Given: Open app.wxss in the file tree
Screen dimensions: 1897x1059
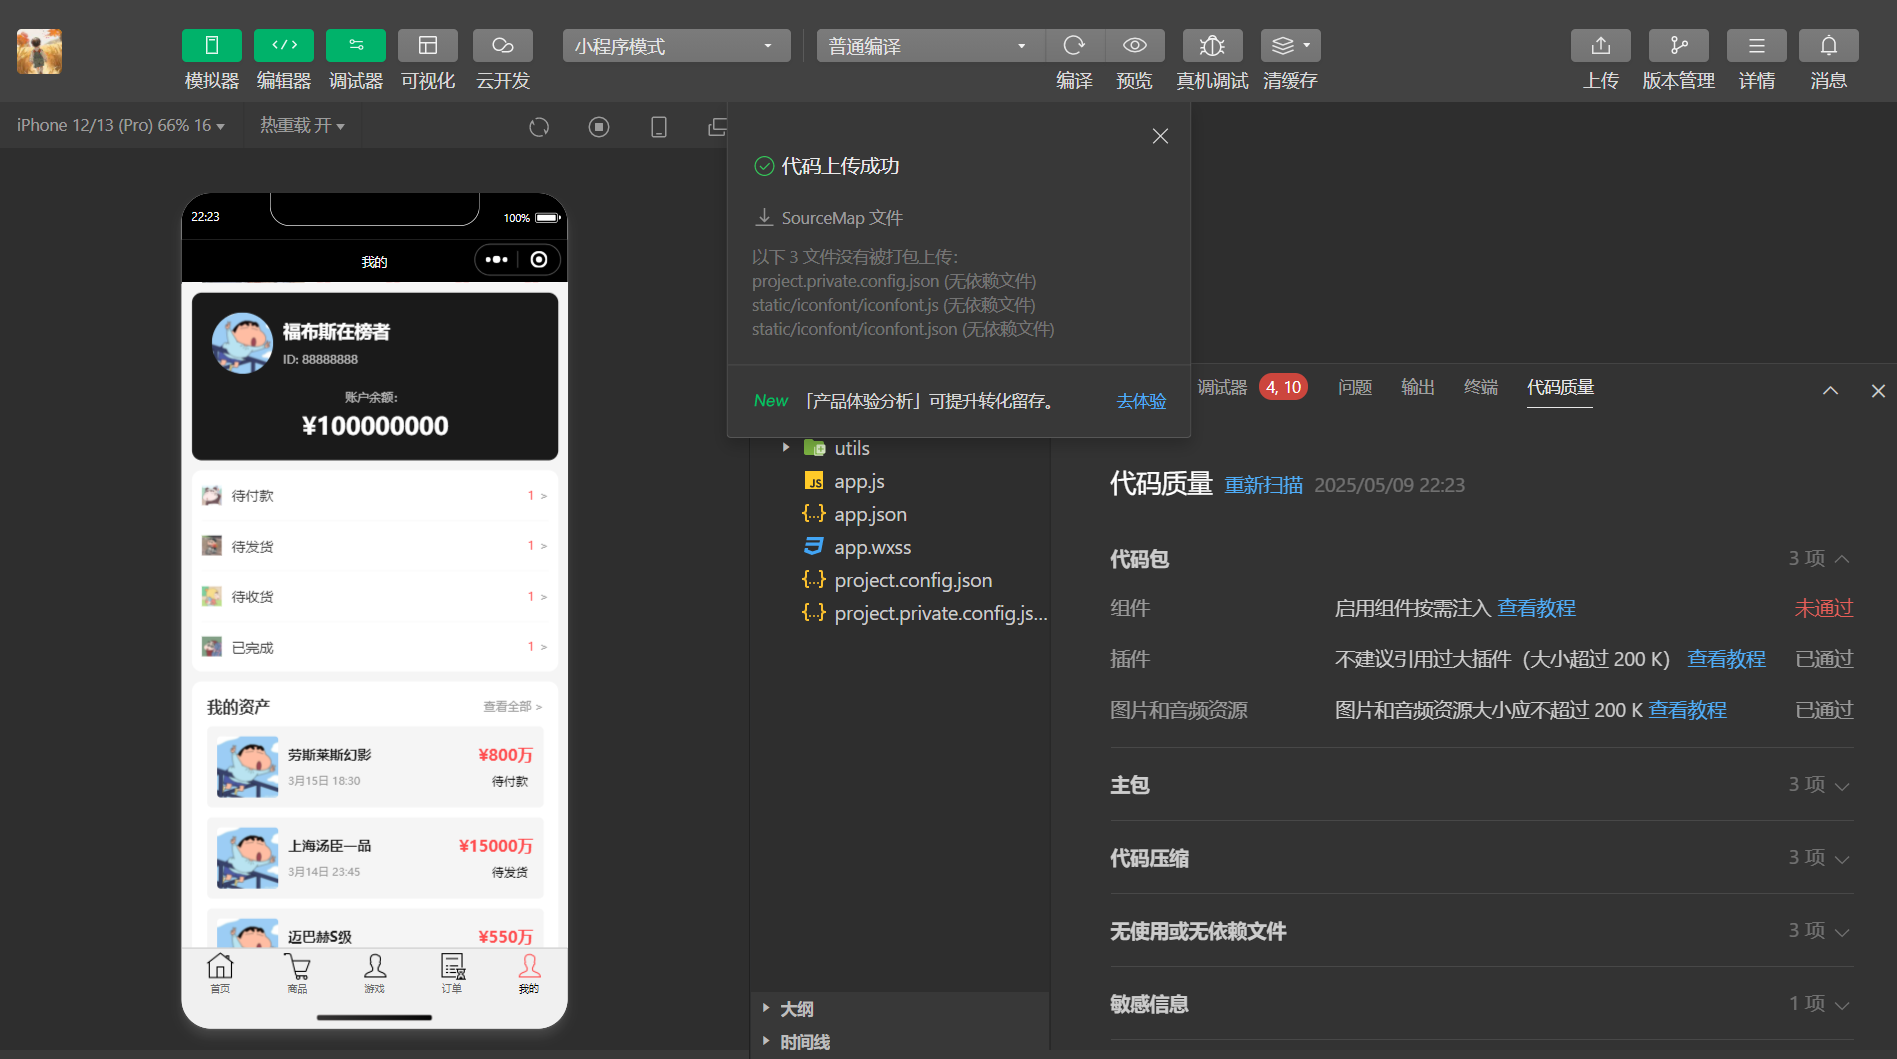Looking at the screenshot, I should point(858,547).
